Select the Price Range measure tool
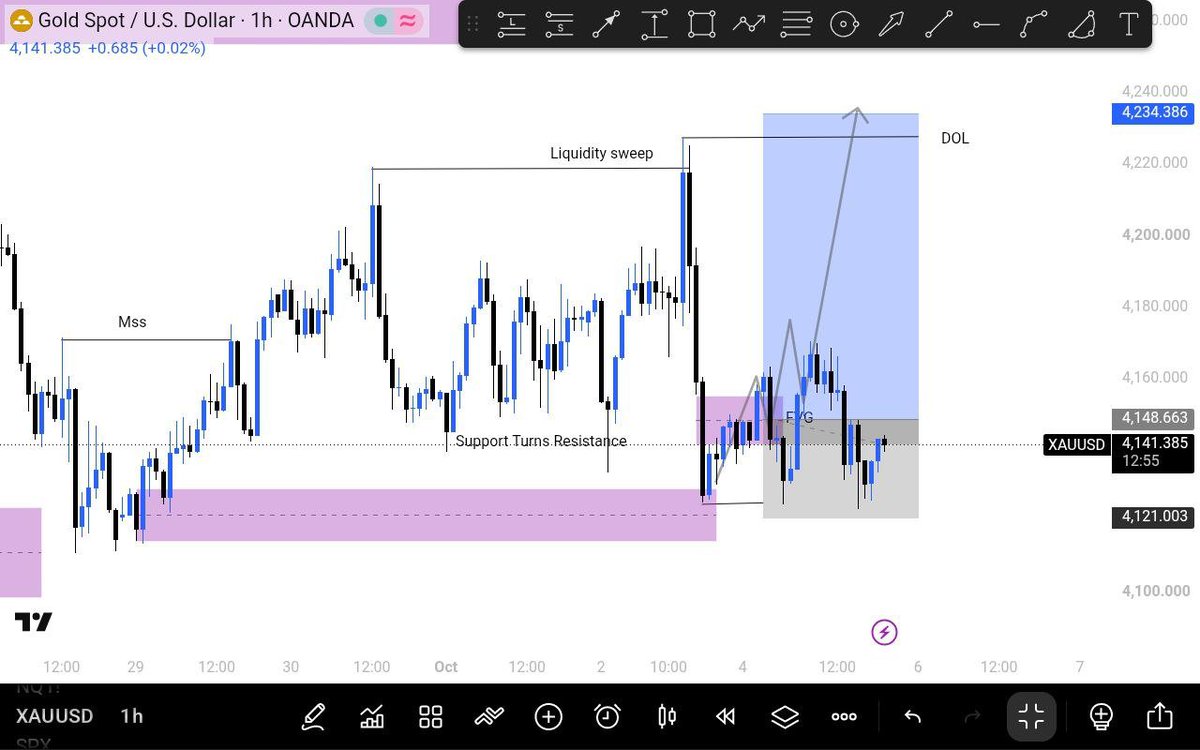This screenshot has width=1200, height=750. coord(654,24)
